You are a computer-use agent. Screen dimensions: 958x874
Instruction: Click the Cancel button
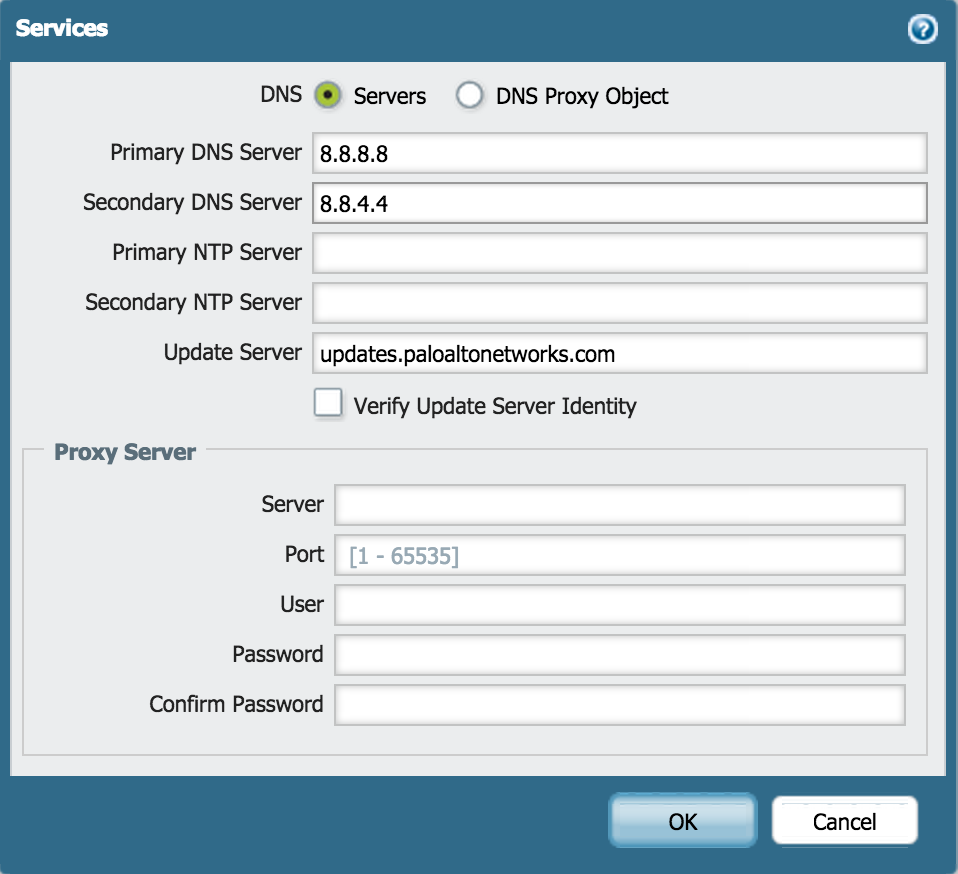845,820
